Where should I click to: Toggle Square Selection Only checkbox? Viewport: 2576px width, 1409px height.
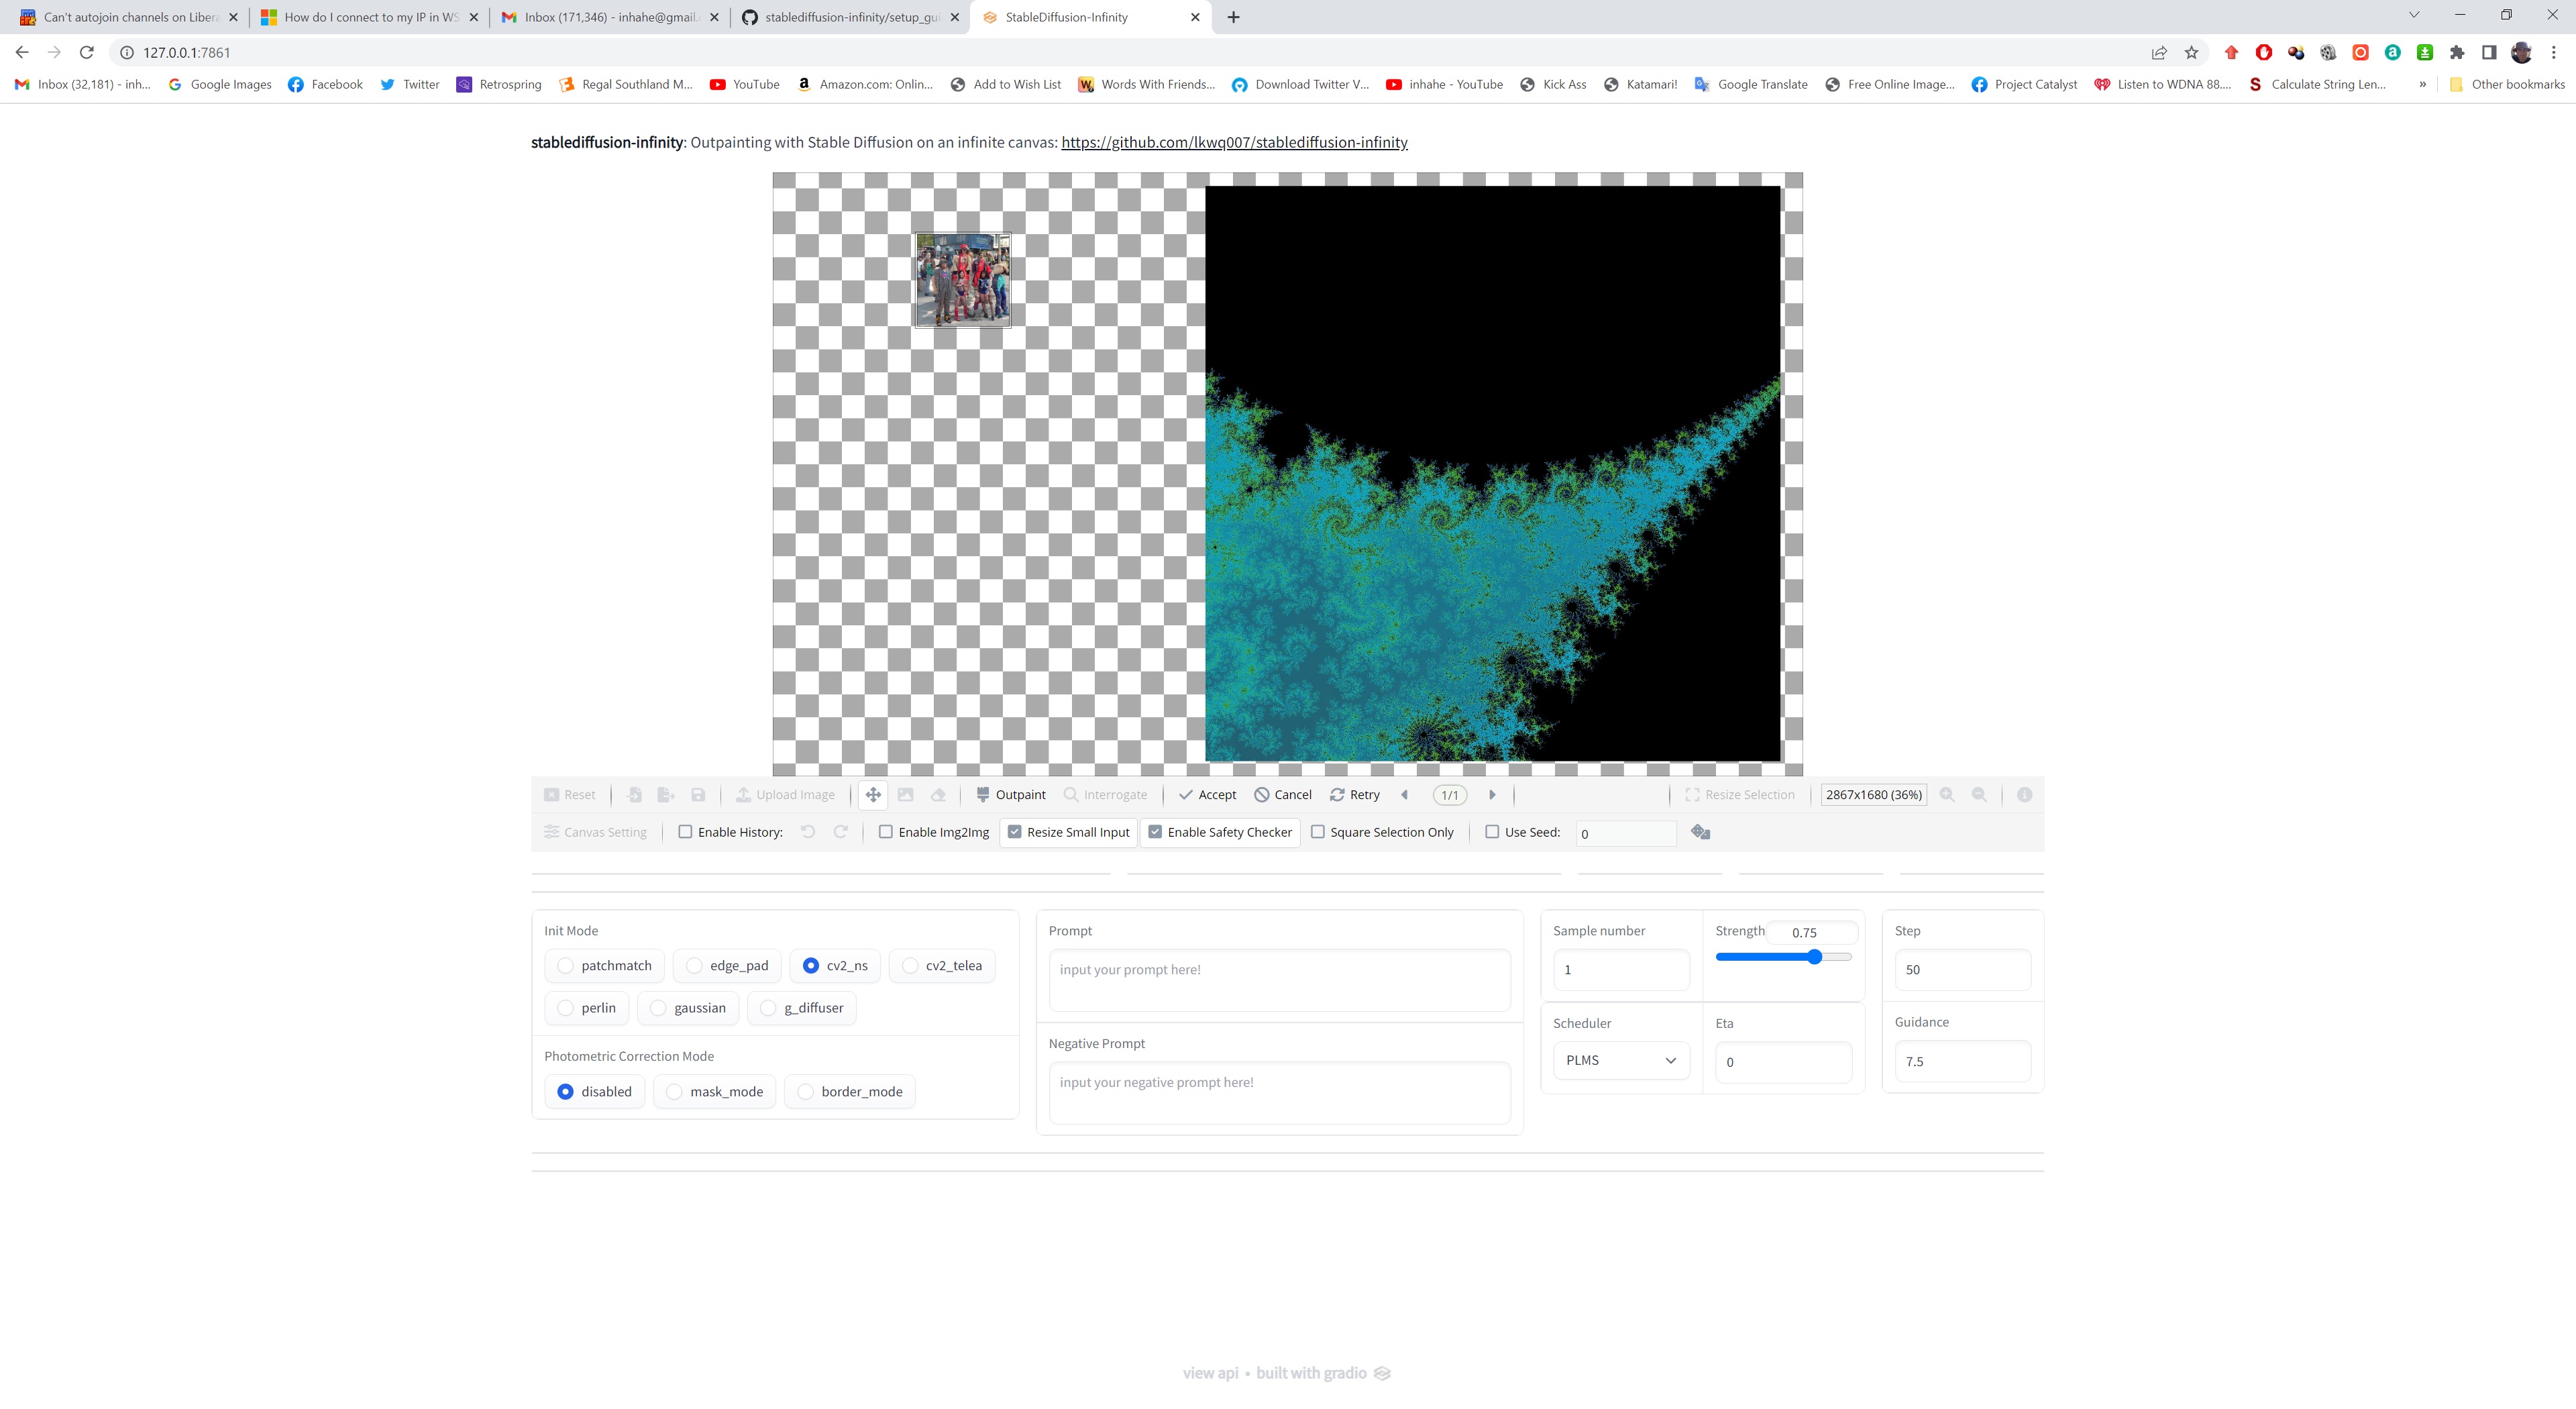(1318, 832)
